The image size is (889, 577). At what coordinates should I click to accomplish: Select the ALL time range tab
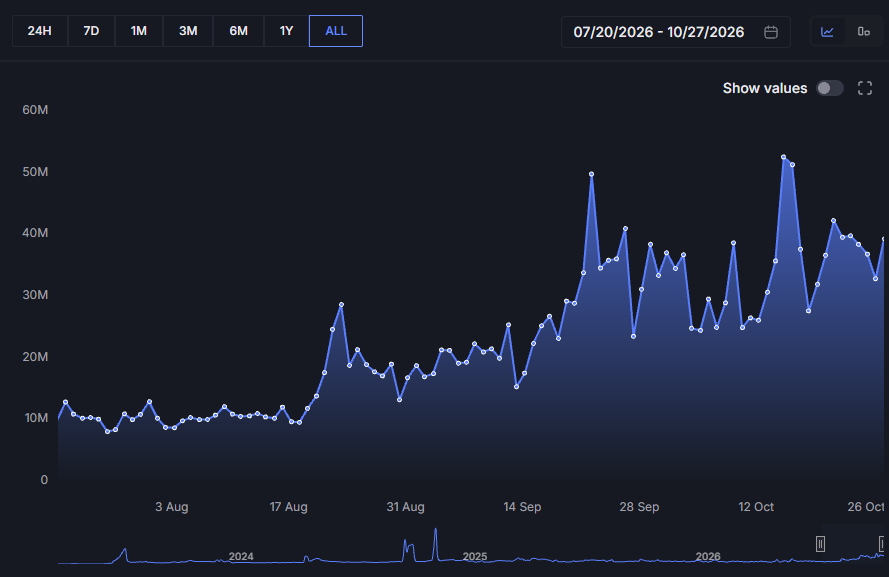pos(336,31)
